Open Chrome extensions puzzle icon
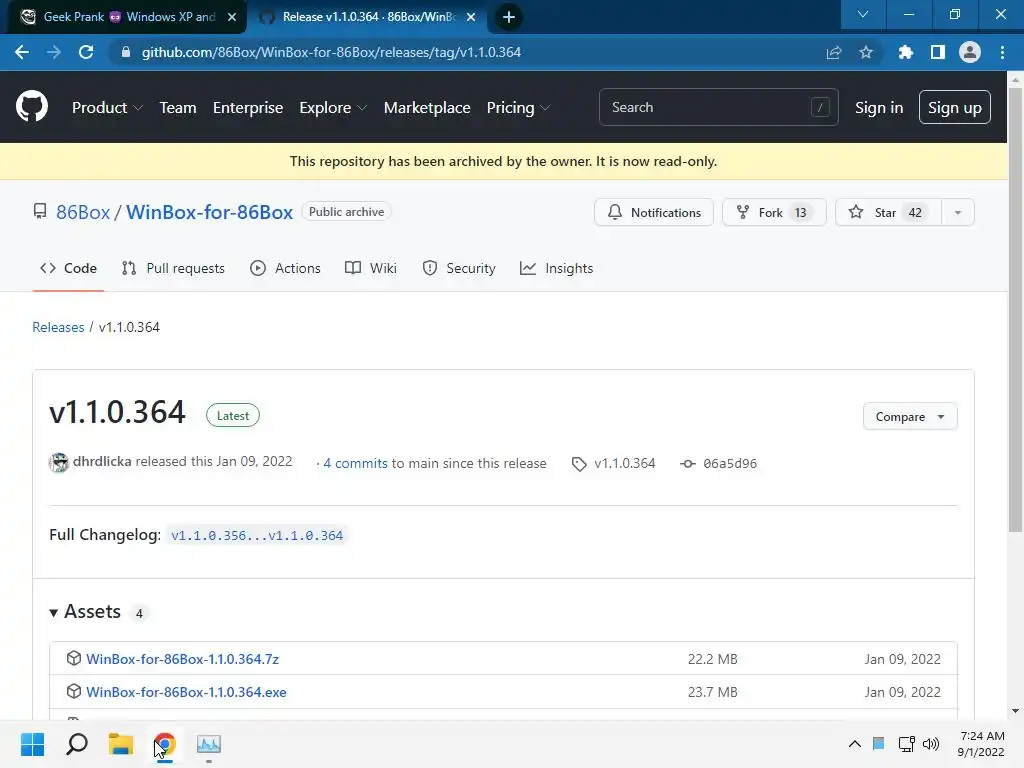The height and width of the screenshot is (768, 1024). tap(905, 52)
